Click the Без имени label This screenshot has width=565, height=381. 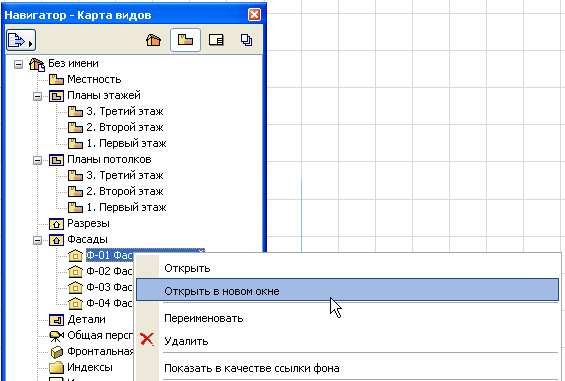[73, 63]
